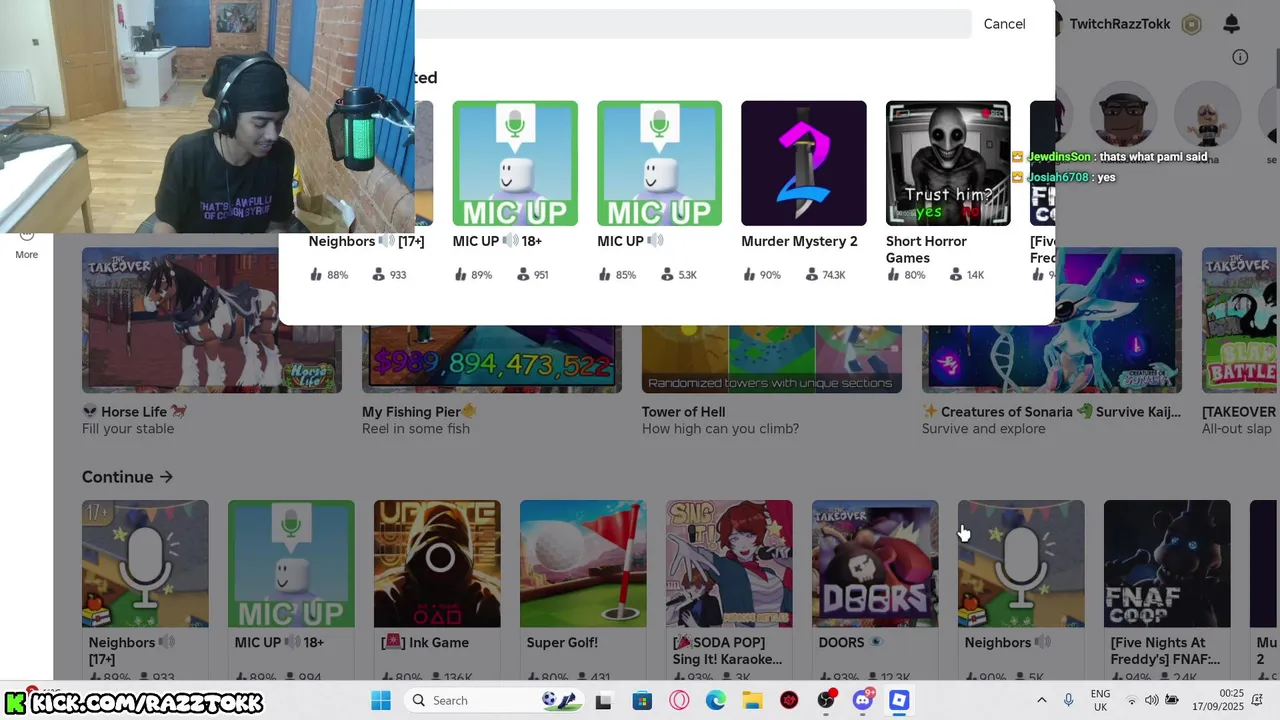Expand the Continue section arrow
Viewport: 1280px width, 720px height.
(166, 477)
